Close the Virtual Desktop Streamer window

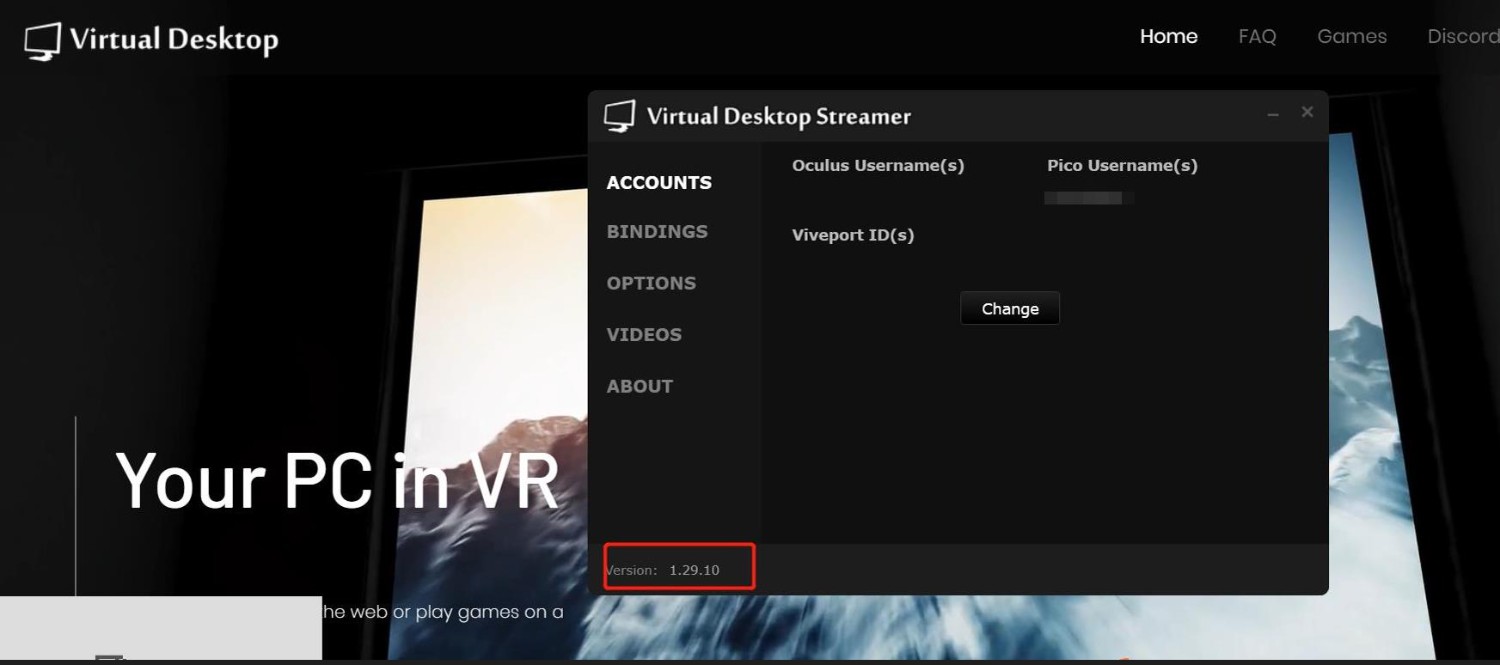click(x=1307, y=112)
